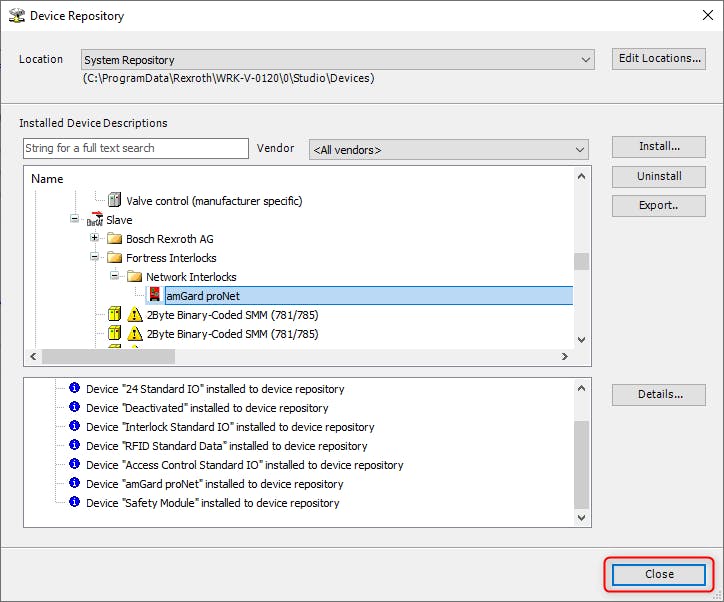Expand the Bosch Rexroth AG node
724x602 pixels.
point(95,238)
